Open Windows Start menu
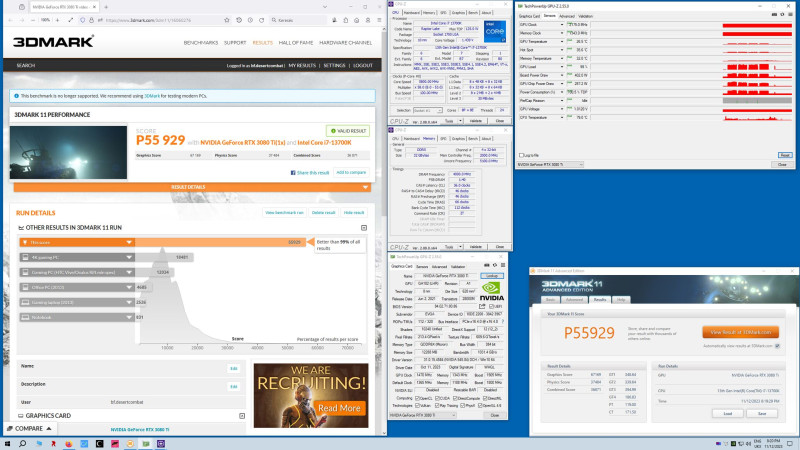The height and width of the screenshot is (450, 800). click(x=7, y=443)
